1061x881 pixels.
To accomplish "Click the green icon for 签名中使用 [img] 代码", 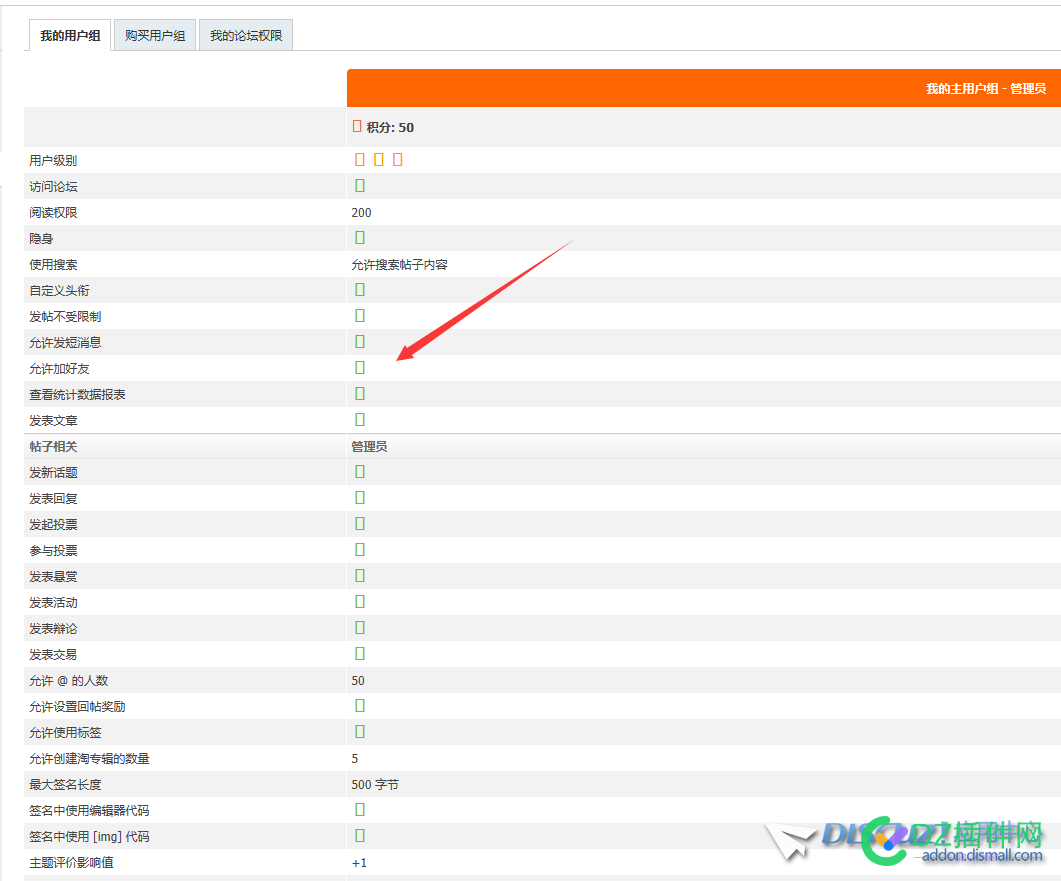I will pyautogui.click(x=360, y=836).
